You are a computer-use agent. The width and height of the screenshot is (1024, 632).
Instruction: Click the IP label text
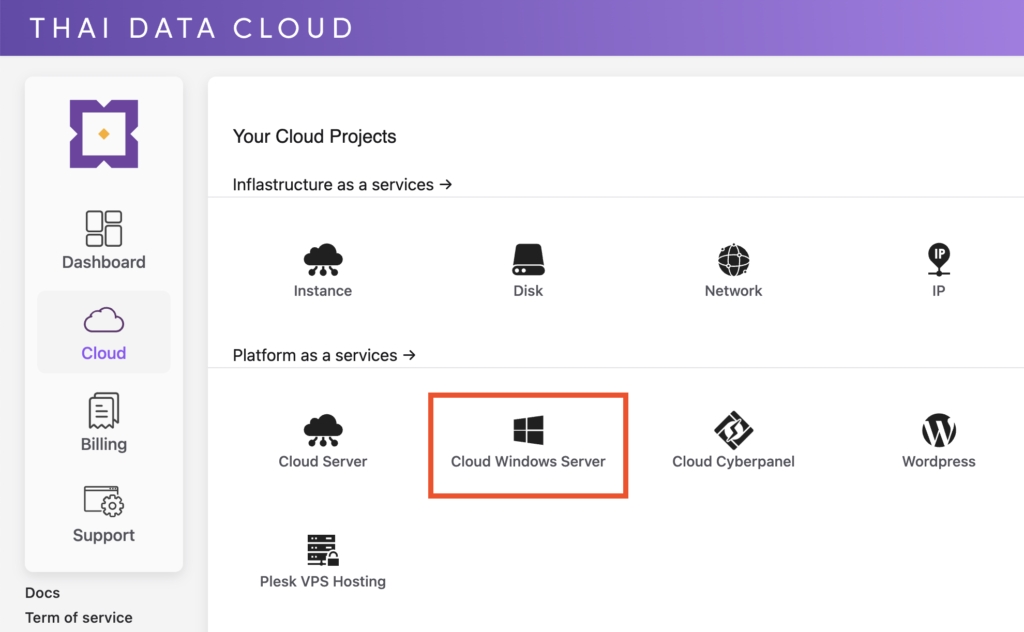(938, 291)
